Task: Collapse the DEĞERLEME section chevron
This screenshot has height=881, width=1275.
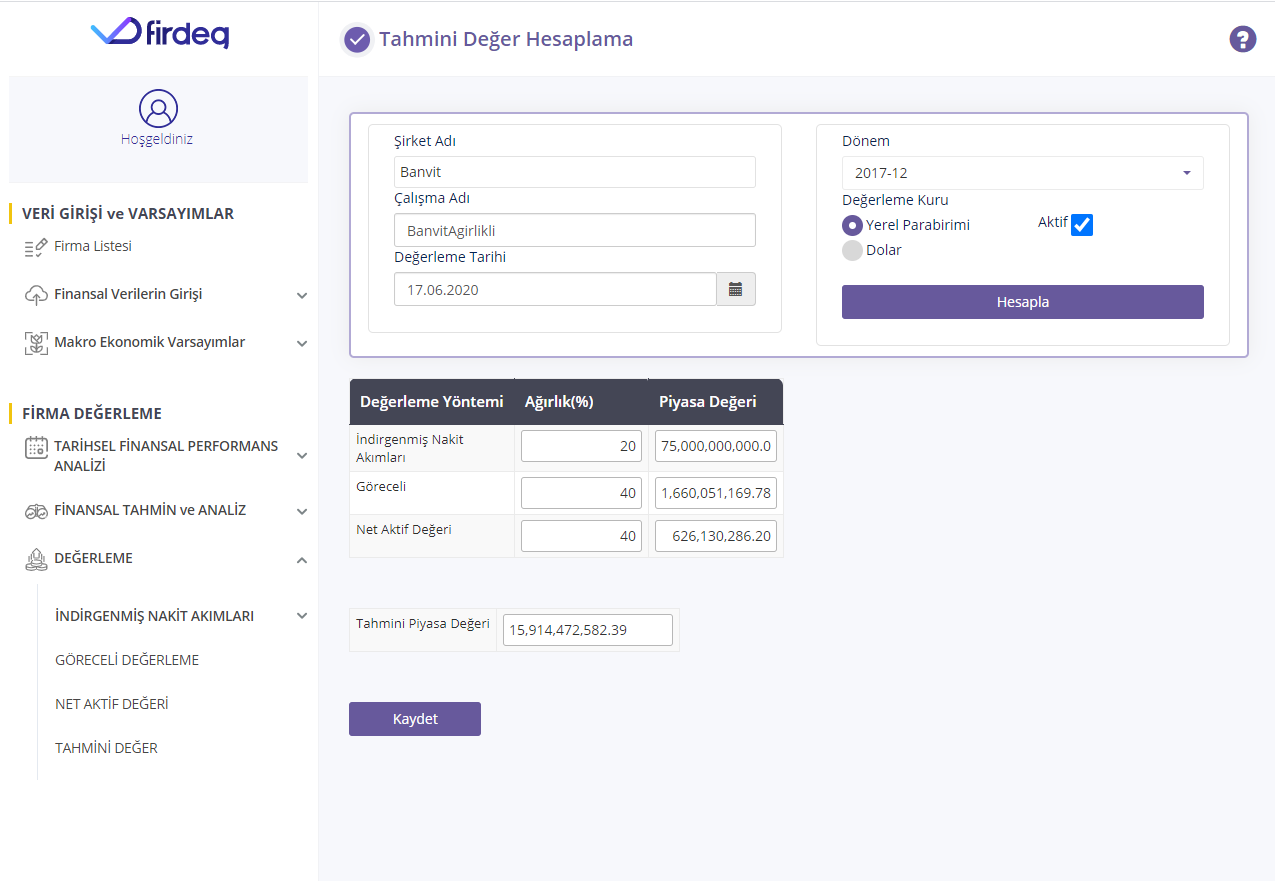Action: coord(302,560)
